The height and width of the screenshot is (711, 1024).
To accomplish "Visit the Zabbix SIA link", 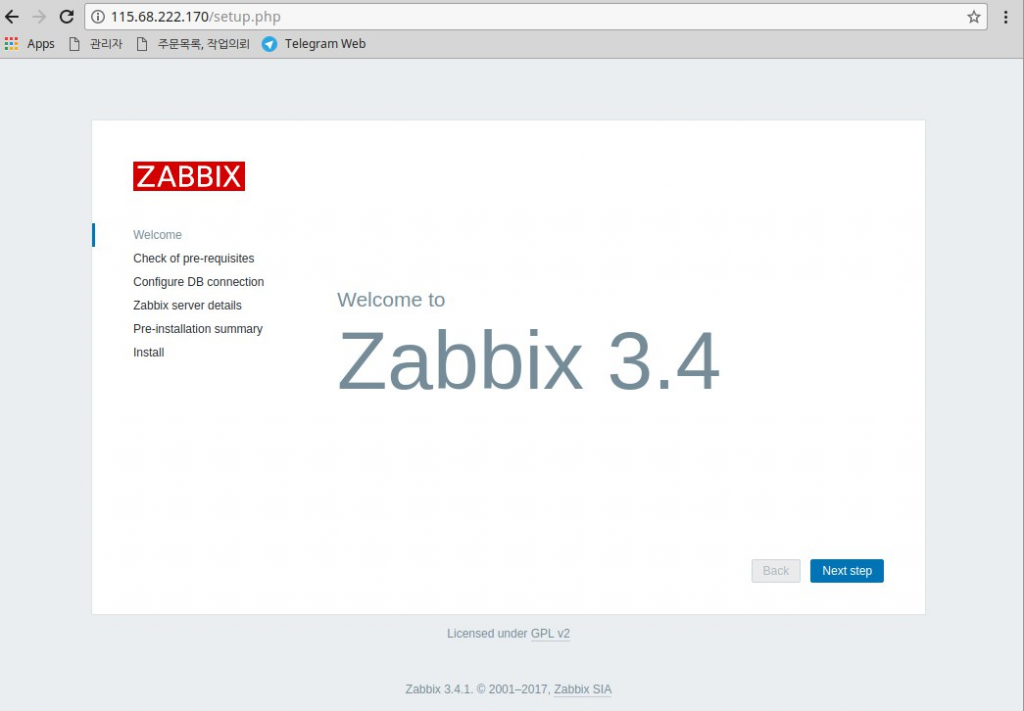I will pos(582,689).
